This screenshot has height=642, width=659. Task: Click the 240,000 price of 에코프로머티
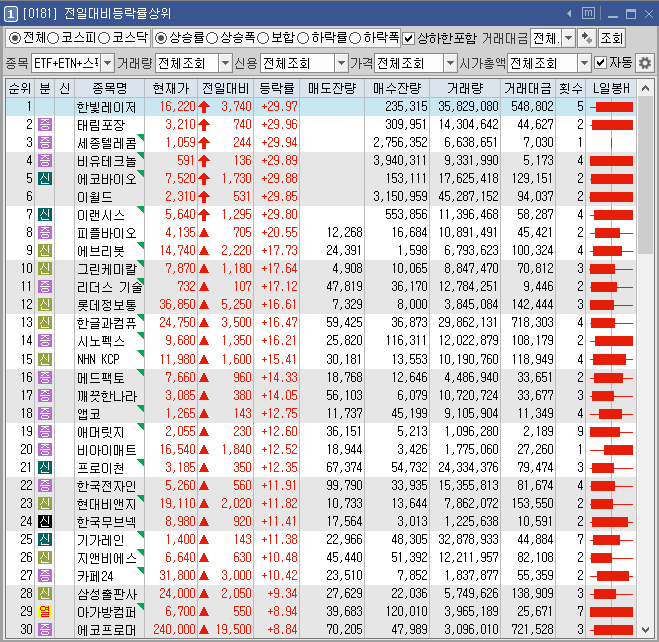tap(174, 629)
